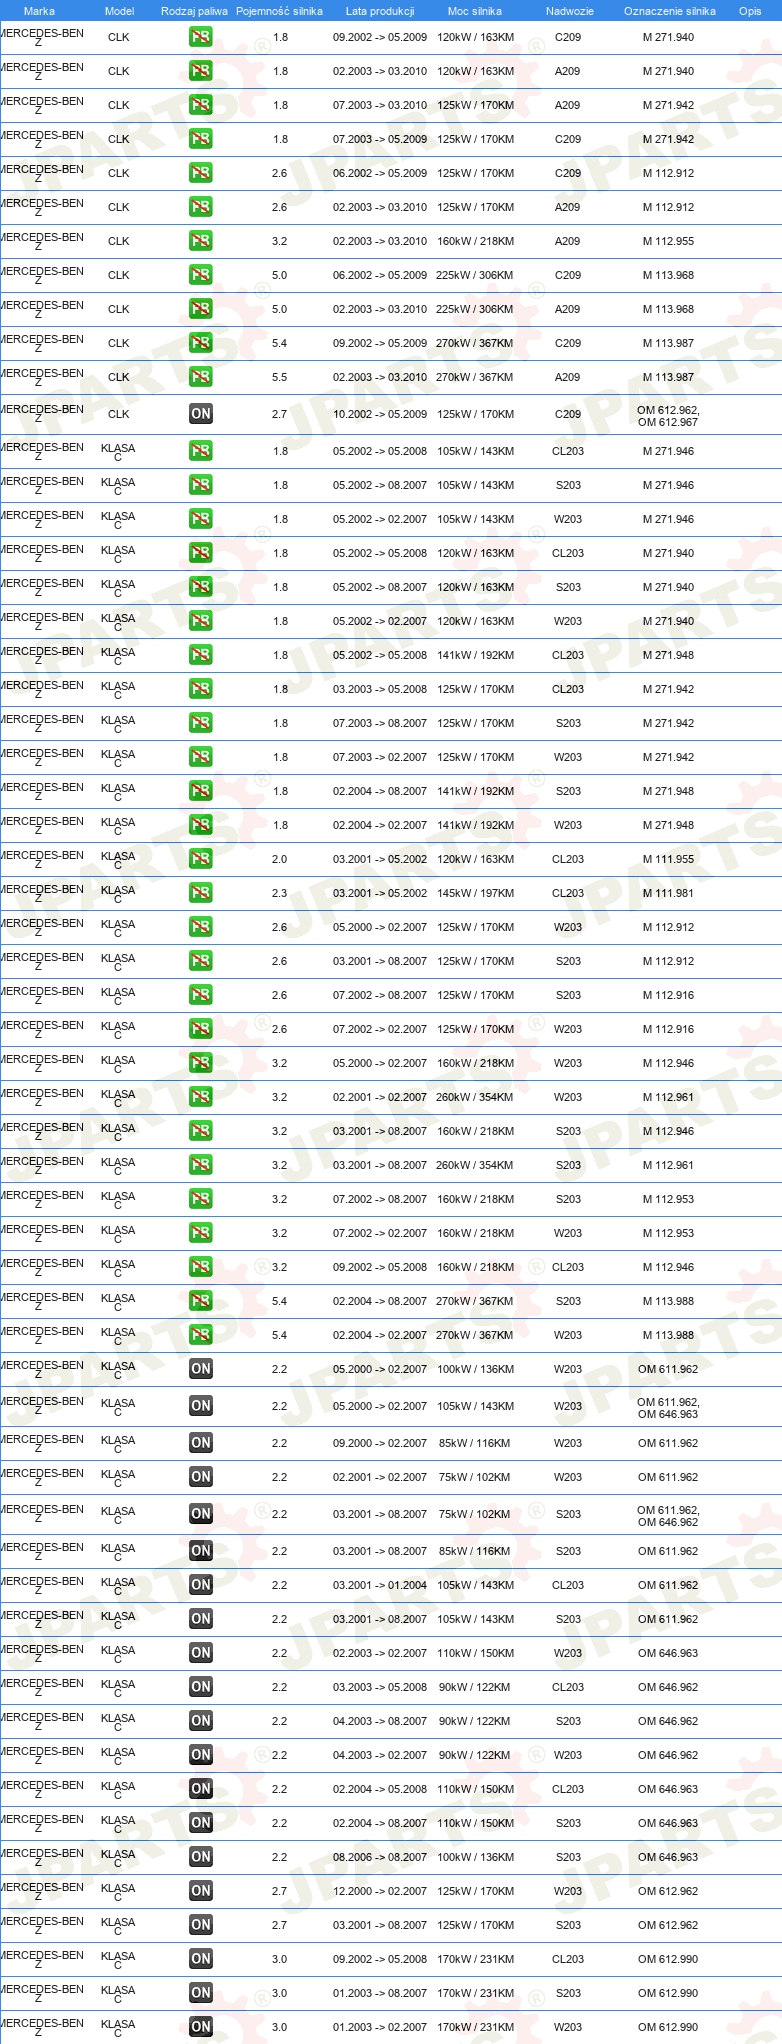Click the PB fuel icon in the CL203 M 271.946 row
Image resolution: width=782 pixels, height=2044 pixels.
(x=201, y=451)
